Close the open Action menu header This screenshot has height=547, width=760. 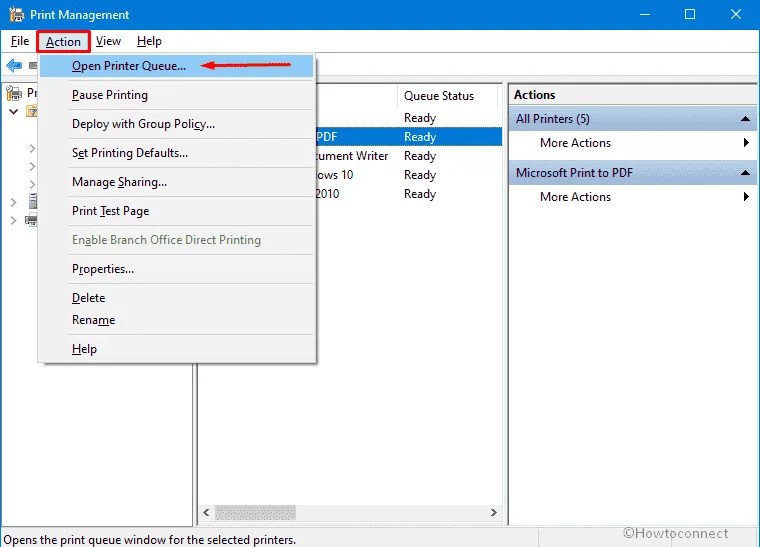tap(63, 42)
